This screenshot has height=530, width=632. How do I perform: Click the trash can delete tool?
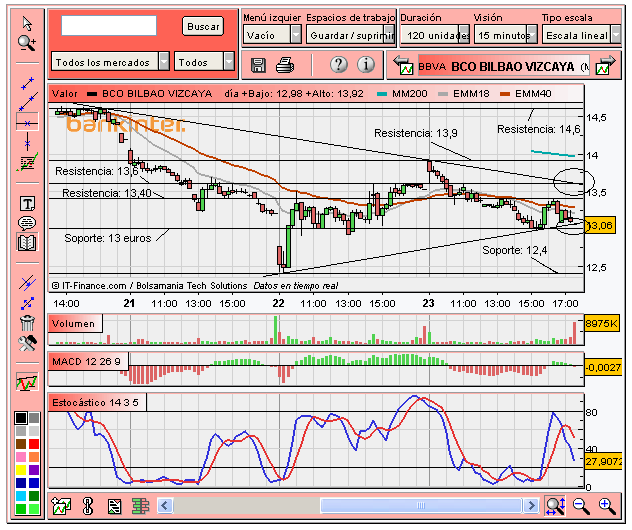coord(27,323)
